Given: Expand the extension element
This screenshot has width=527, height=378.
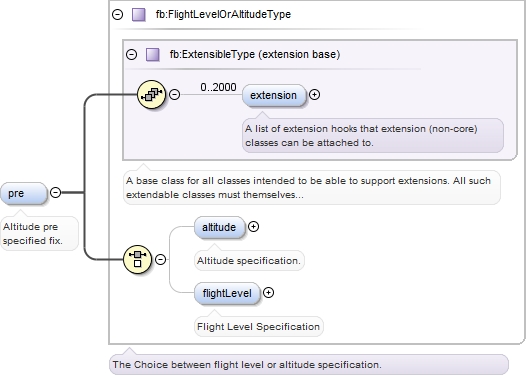Looking at the screenshot, I should pos(314,95).
